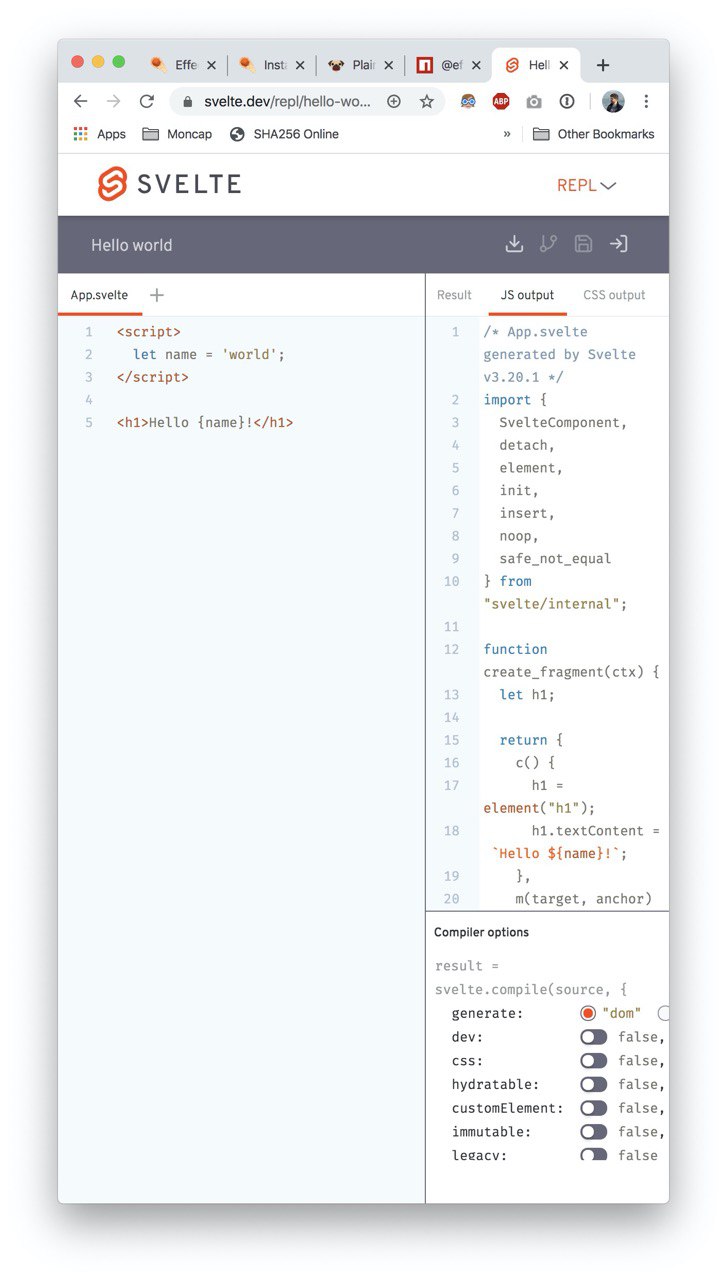Open a new browser tab
This screenshot has width=727, height=1280.
pyautogui.click(x=603, y=65)
